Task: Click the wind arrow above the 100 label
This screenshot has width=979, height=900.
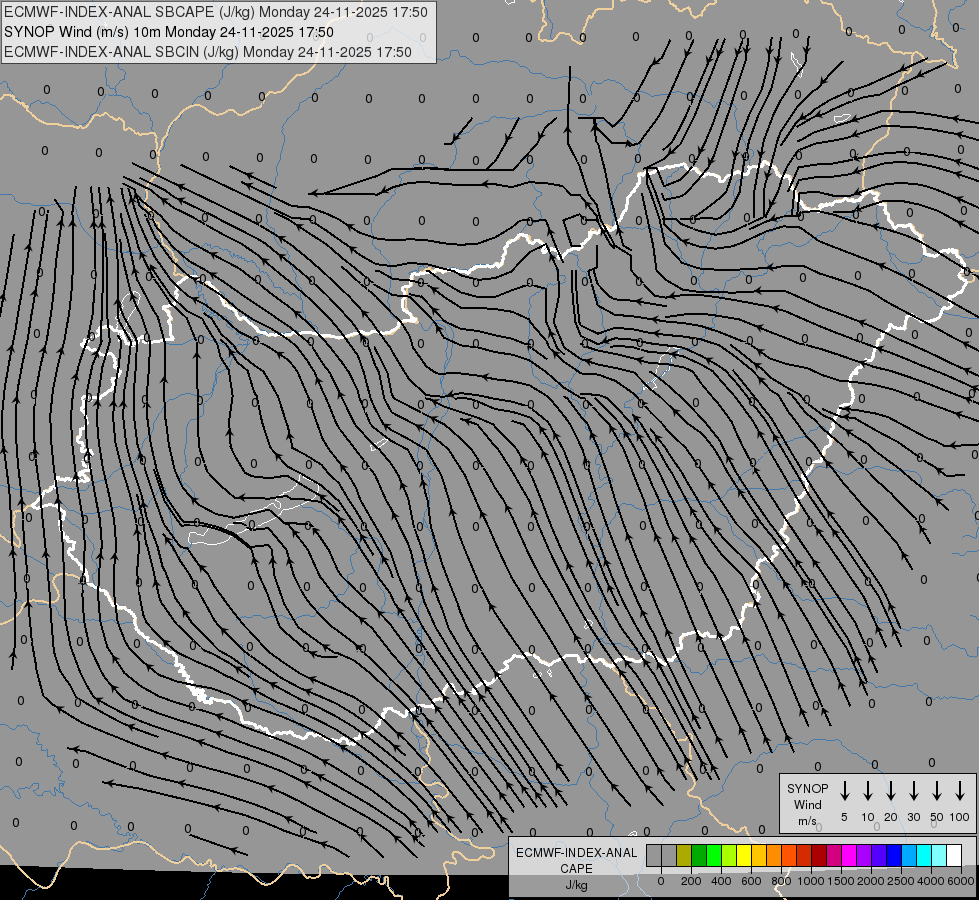Action: pyautogui.click(x=960, y=791)
